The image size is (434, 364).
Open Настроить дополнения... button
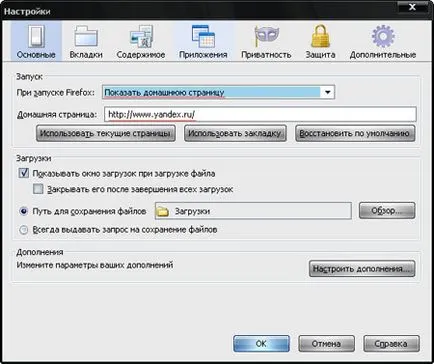362,269
